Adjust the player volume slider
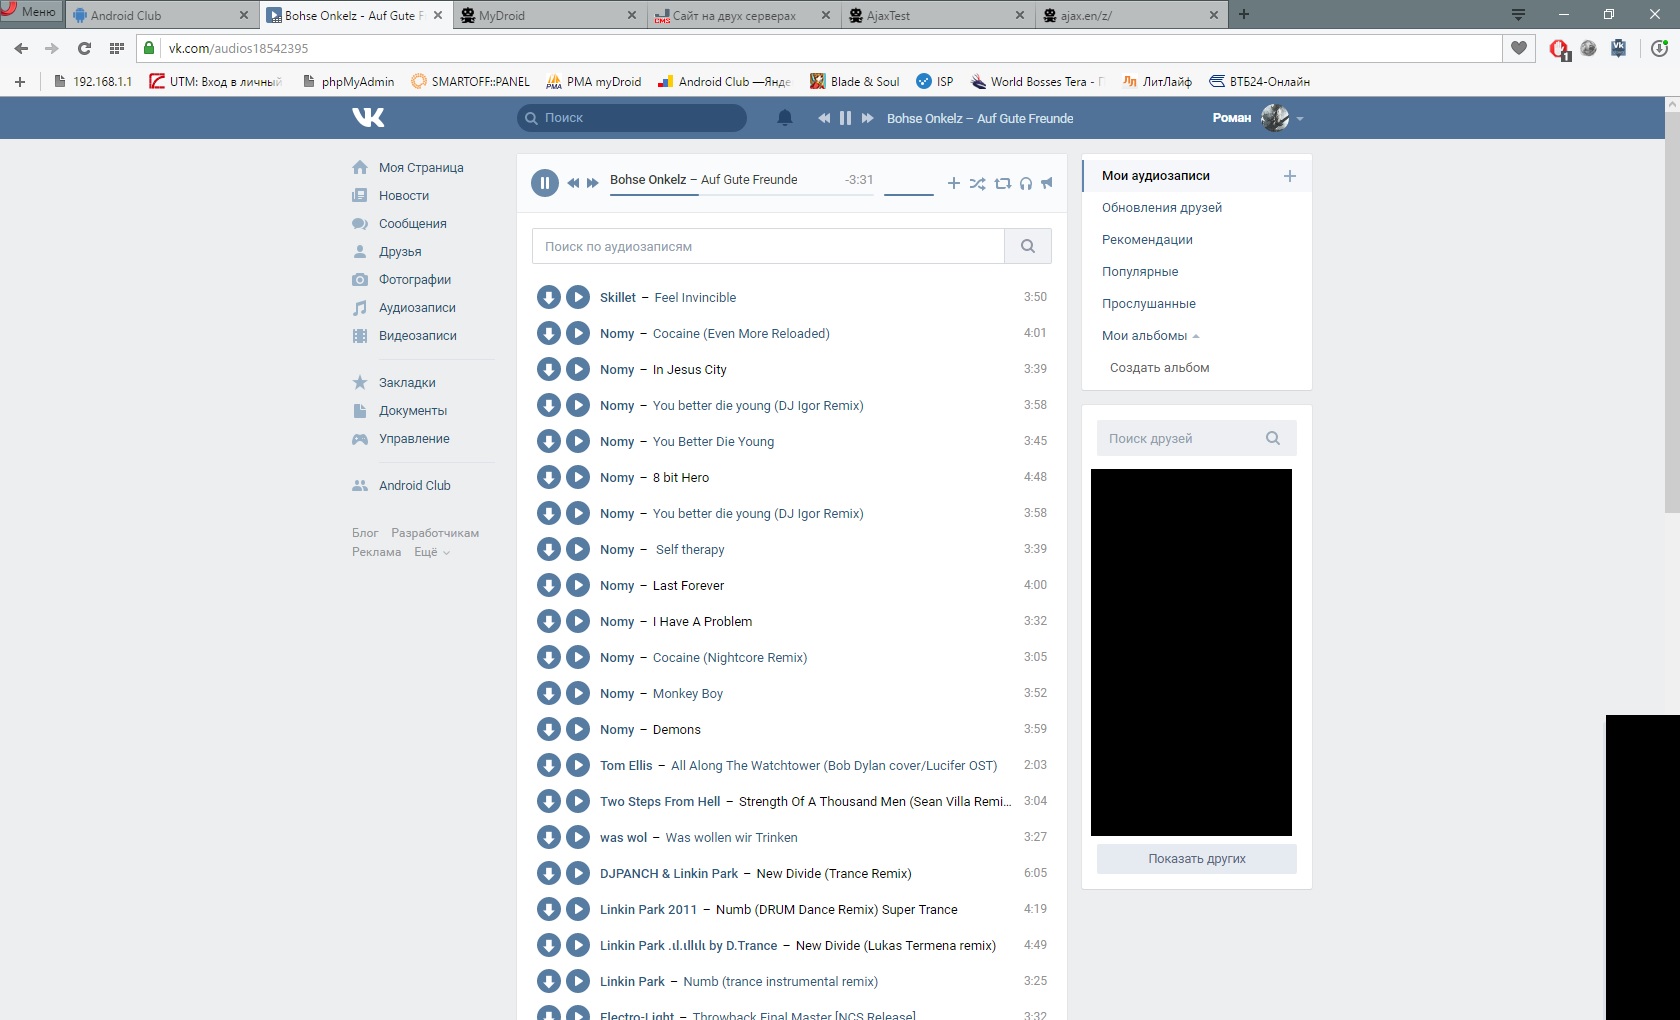The width and height of the screenshot is (1680, 1020). (909, 194)
